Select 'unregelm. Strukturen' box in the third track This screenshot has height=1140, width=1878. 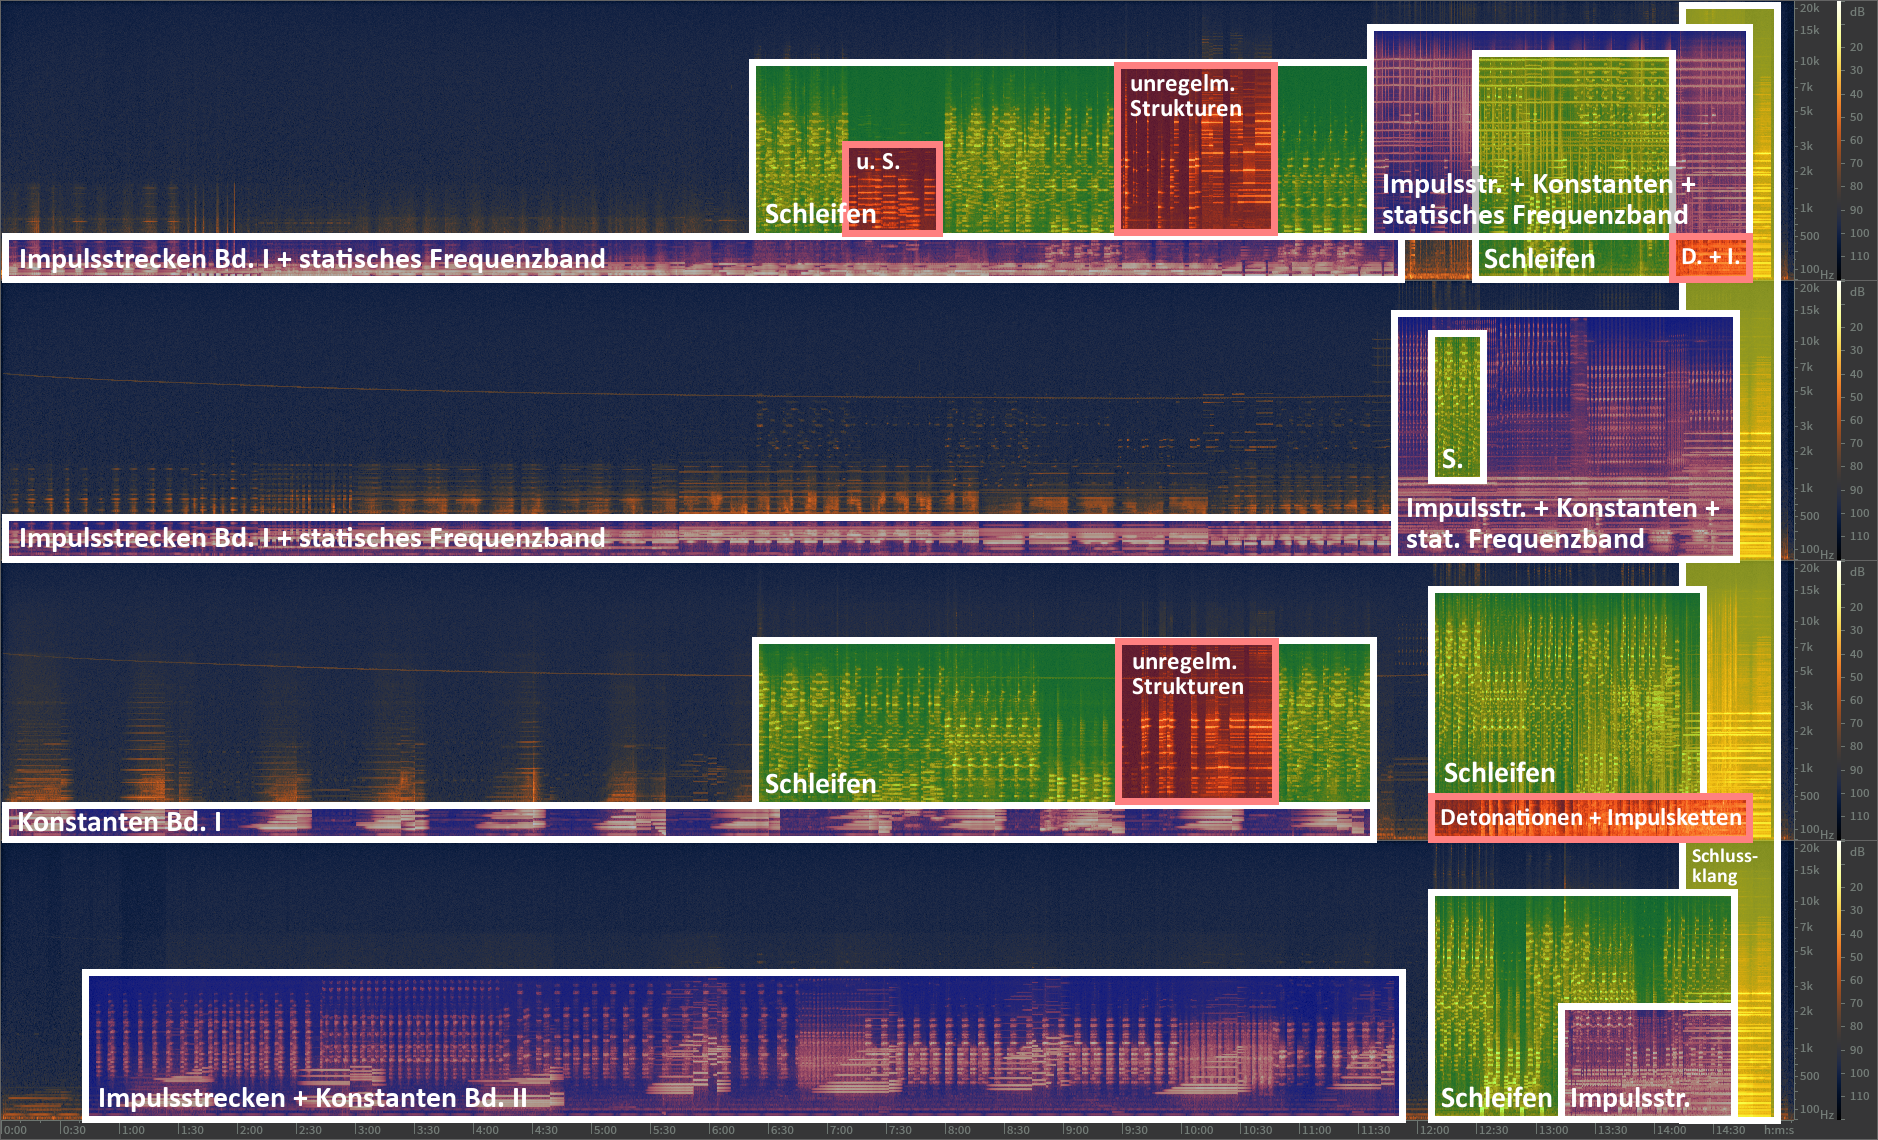pyautogui.click(x=1196, y=722)
